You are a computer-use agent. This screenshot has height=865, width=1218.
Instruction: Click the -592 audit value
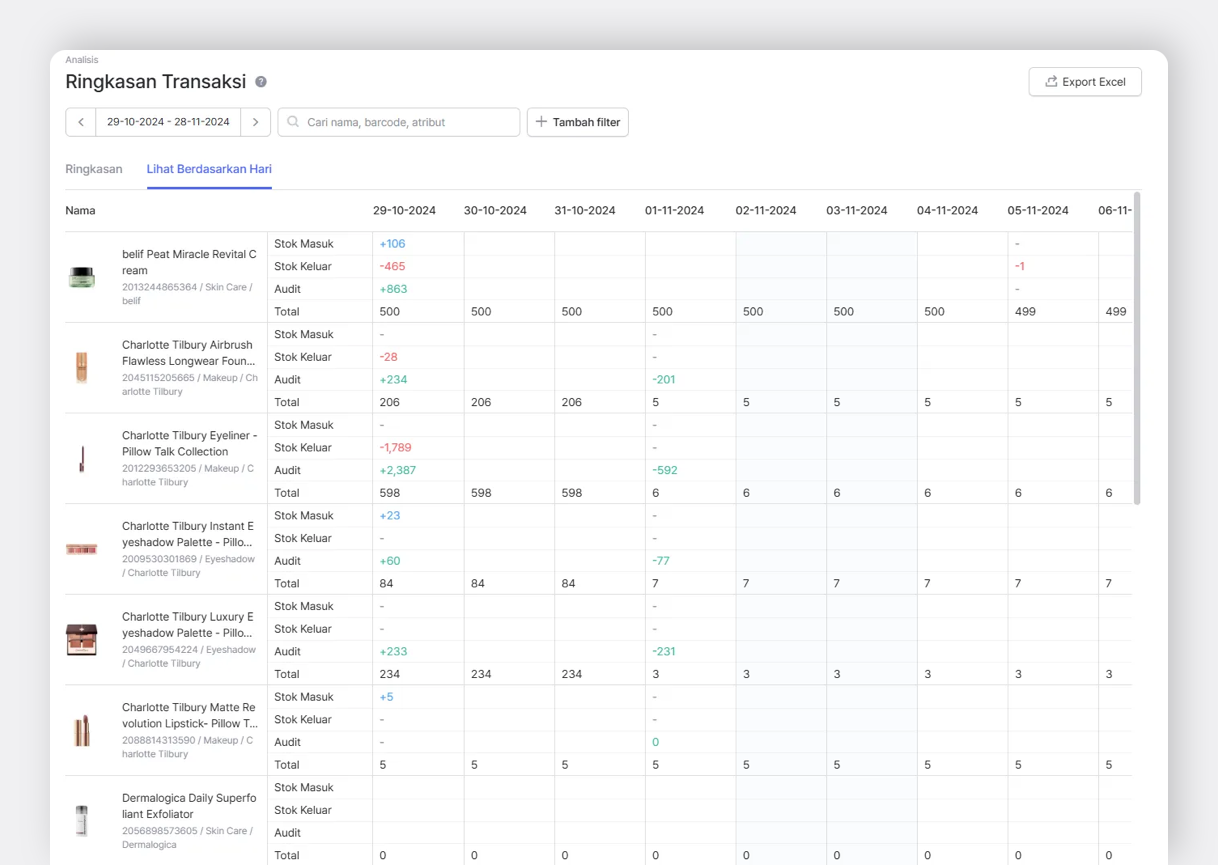pos(665,470)
